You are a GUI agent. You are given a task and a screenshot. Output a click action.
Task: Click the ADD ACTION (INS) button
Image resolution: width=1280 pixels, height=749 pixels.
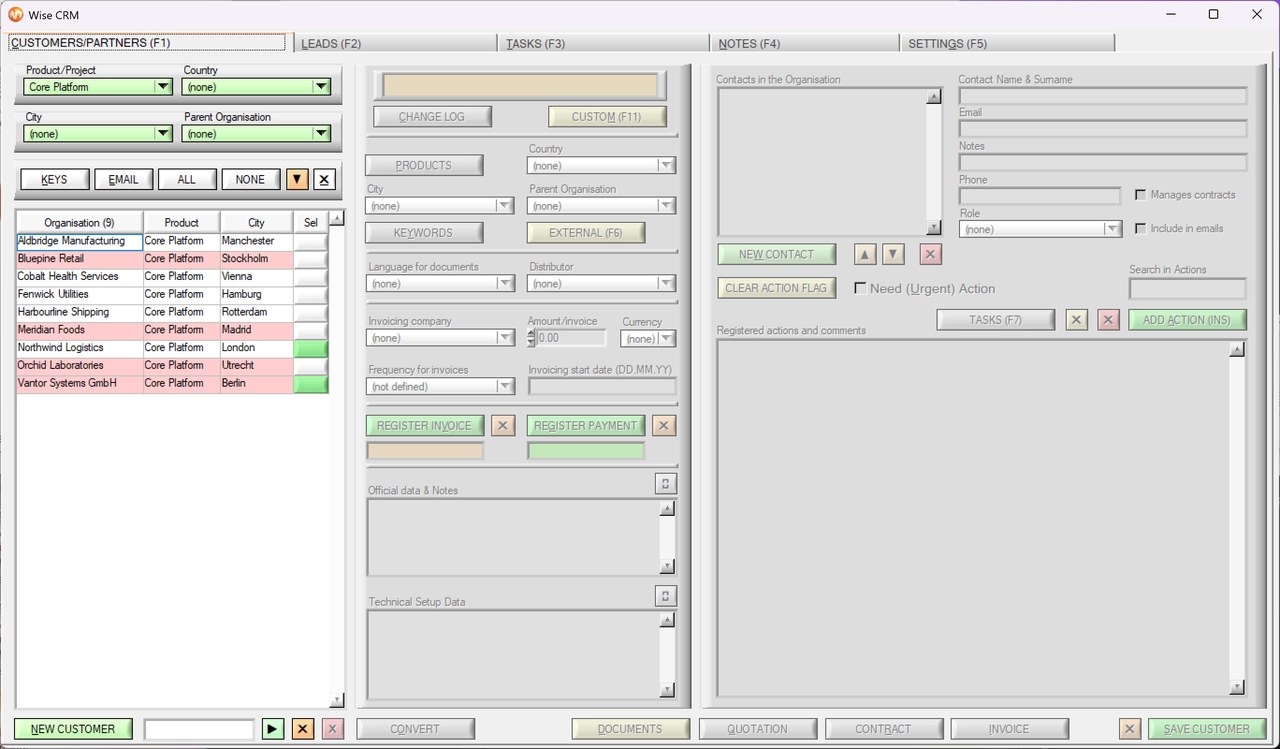tap(1187, 320)
